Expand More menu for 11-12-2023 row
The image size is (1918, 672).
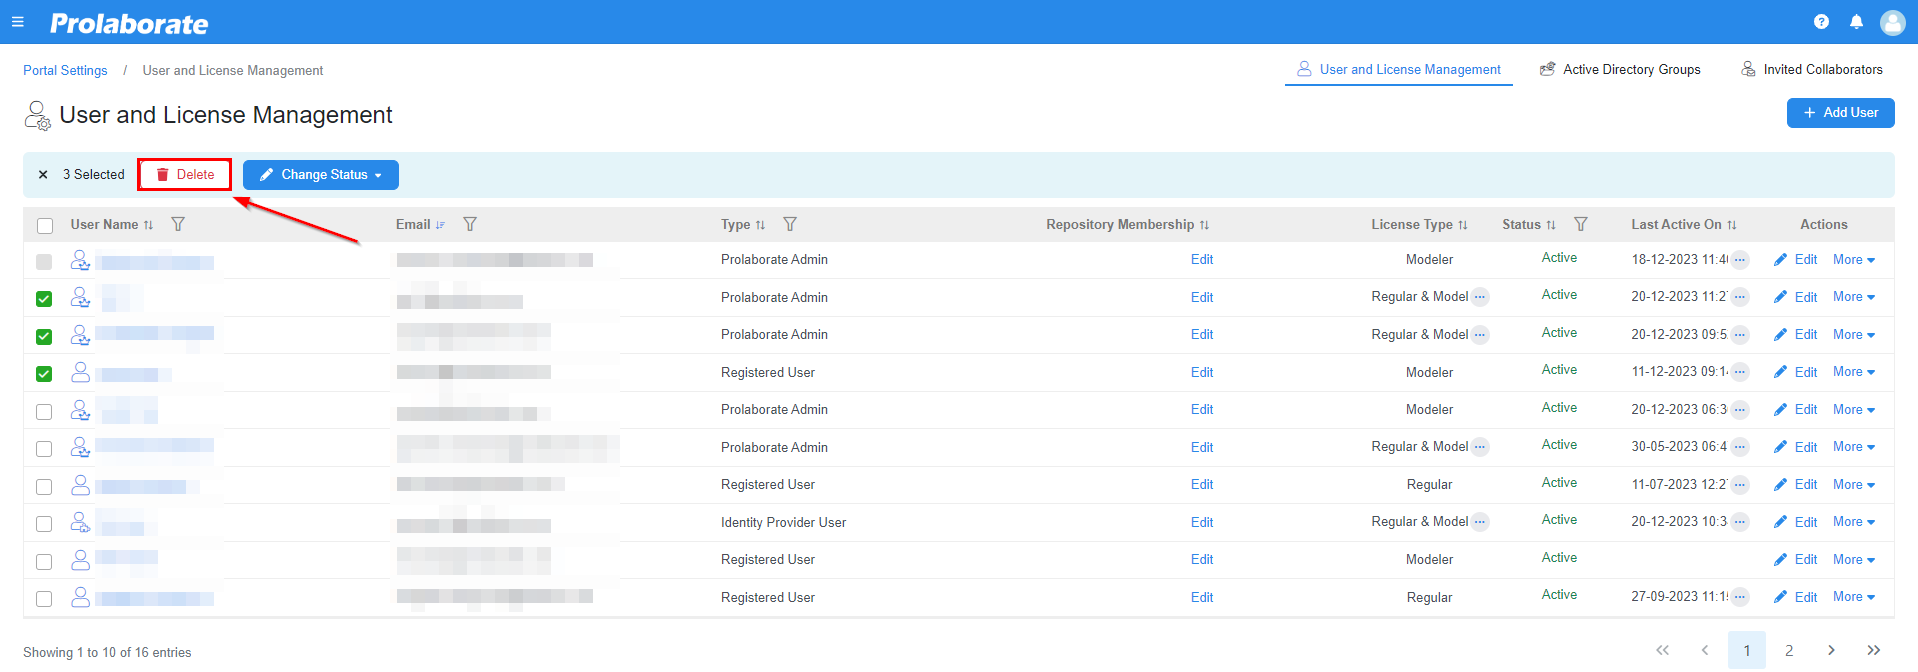pyautogui.click(x=1854, y=372)
